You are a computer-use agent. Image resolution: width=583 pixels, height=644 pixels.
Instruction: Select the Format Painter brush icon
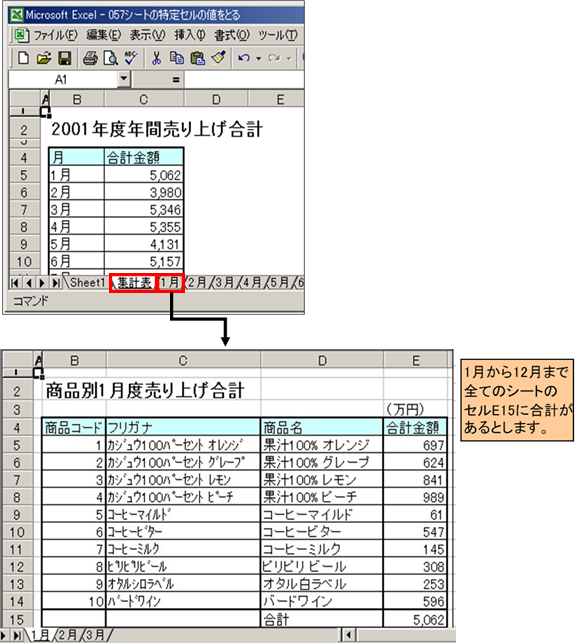(x=218, y=58)
